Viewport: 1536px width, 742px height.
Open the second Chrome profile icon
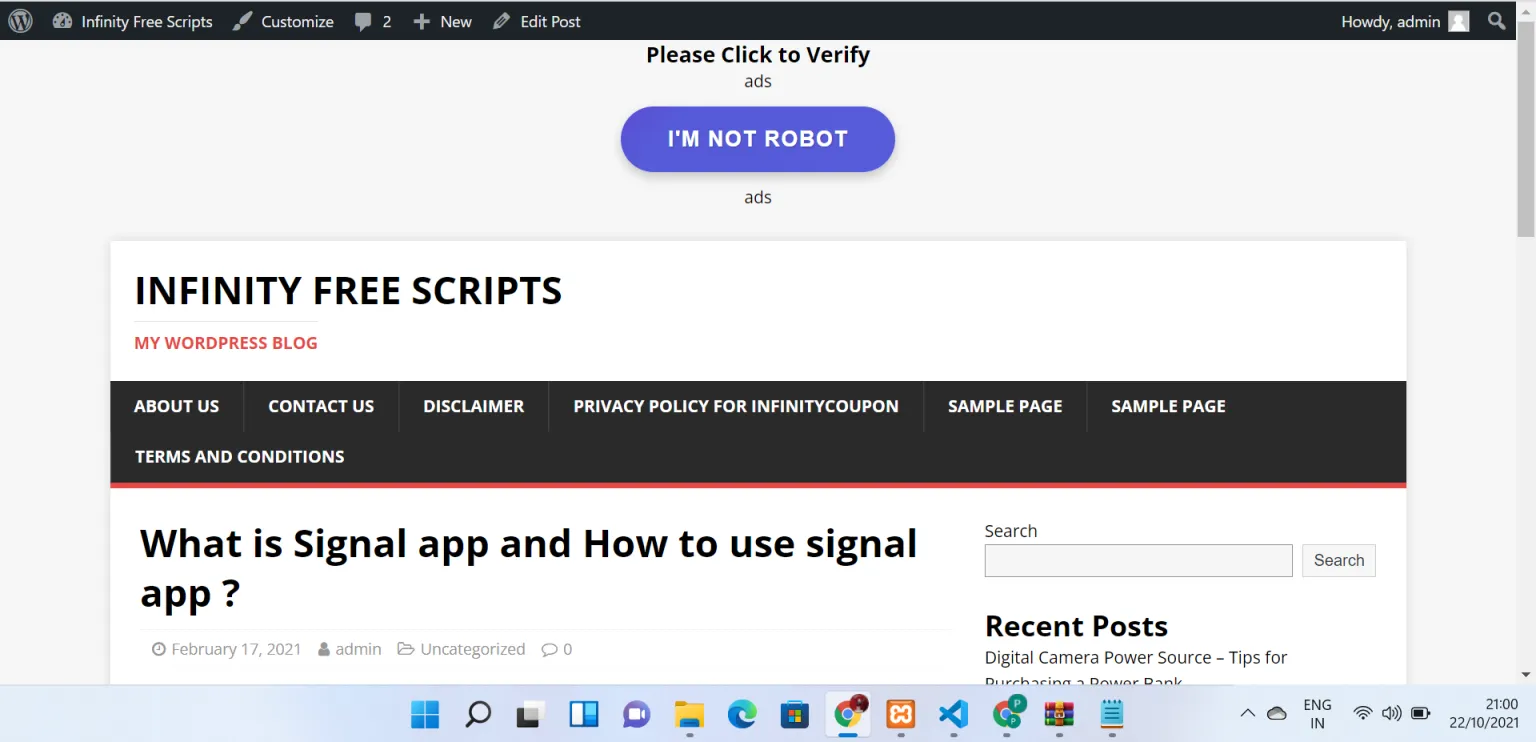[x=1007, y=714]
